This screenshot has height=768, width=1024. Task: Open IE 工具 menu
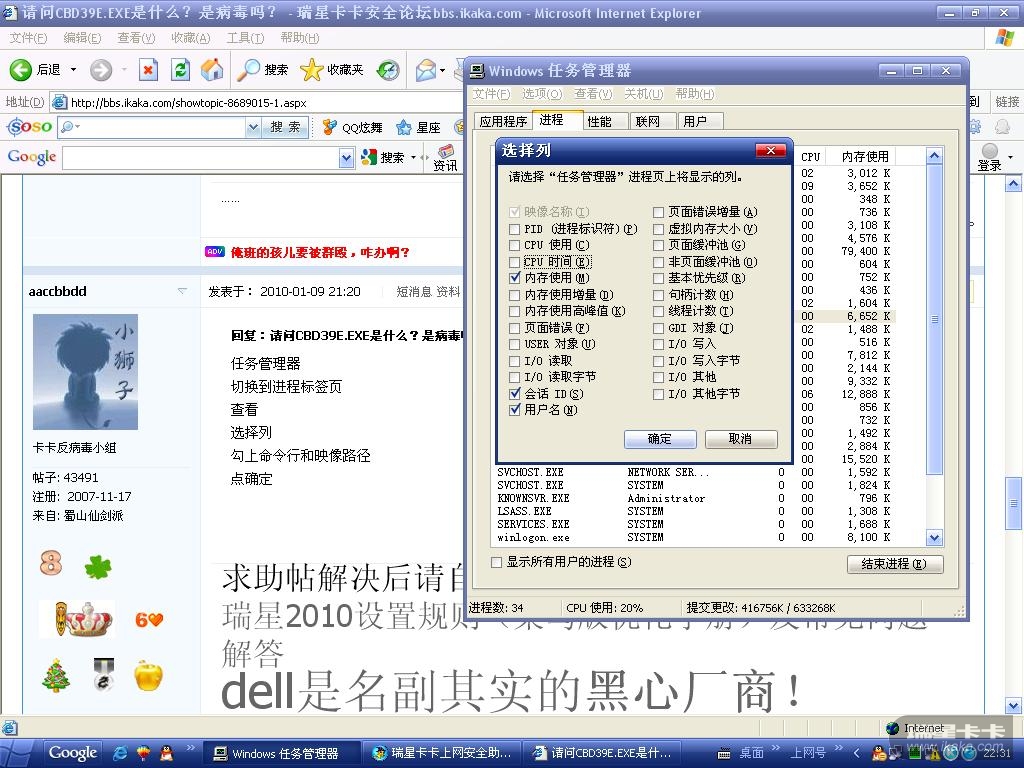tap(245, 38)
